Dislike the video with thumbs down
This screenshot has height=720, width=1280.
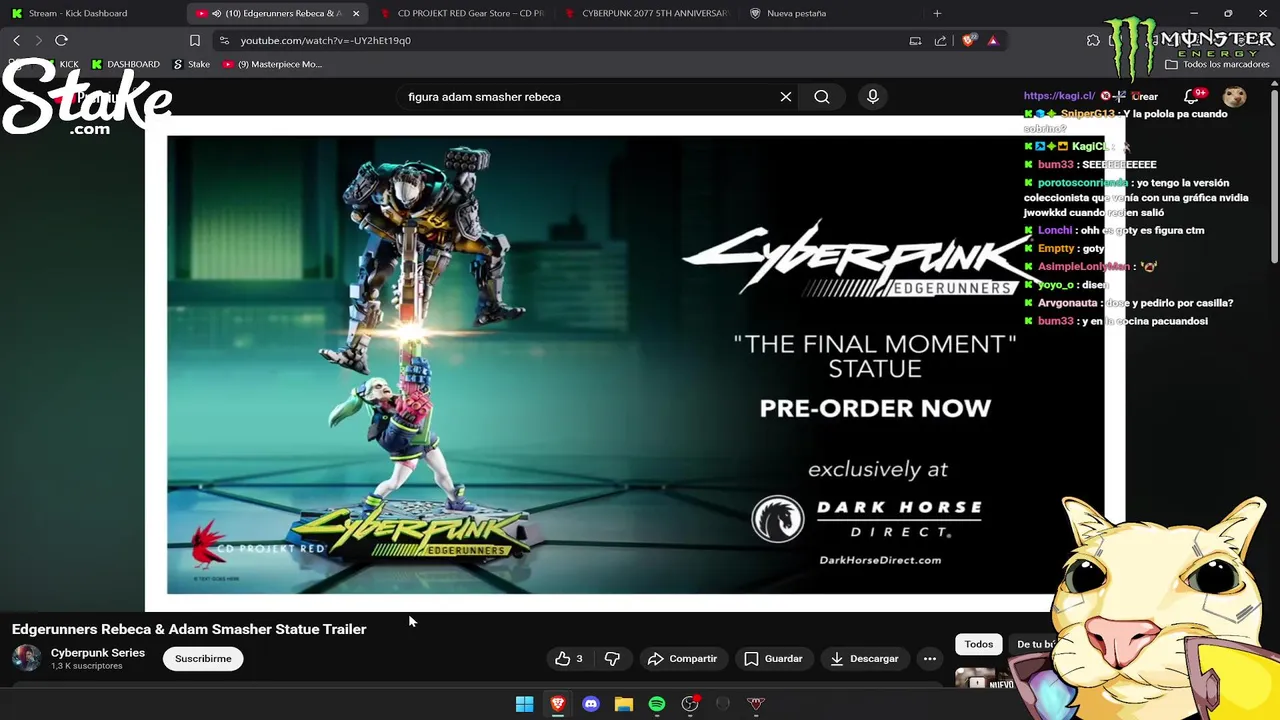click(x=612, y=659)
